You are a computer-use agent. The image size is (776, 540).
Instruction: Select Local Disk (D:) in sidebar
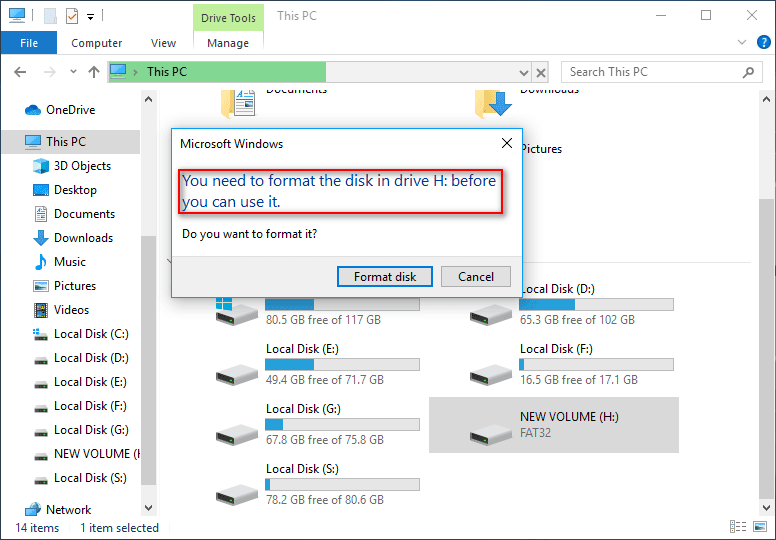click(x=91, y=358)
